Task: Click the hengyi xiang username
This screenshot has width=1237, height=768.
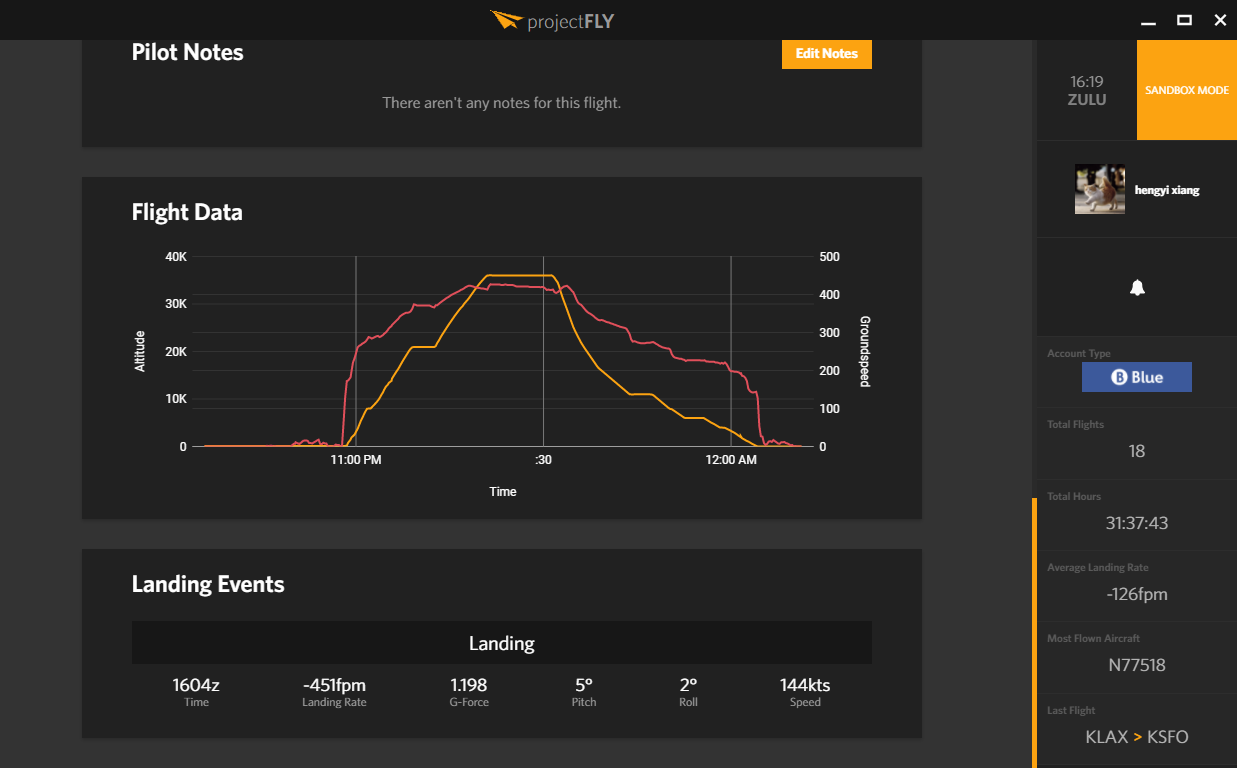Action: tap(1167, 190)
